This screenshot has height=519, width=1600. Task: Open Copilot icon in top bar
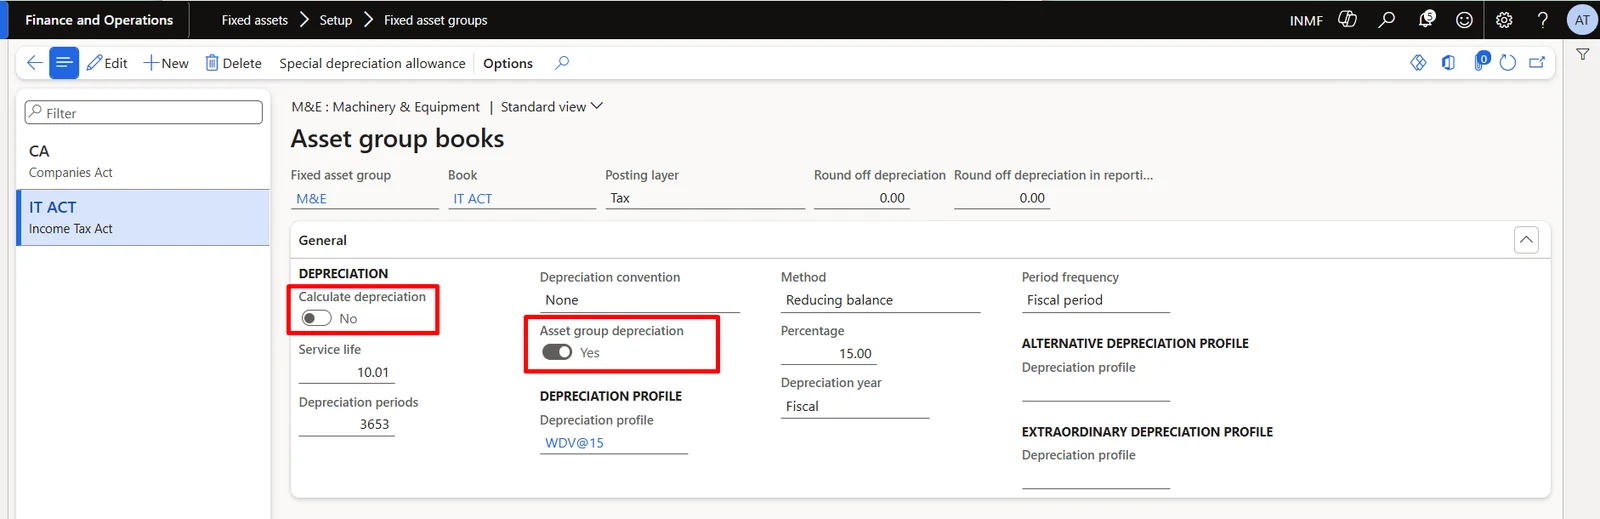[x=1347, y=20]
